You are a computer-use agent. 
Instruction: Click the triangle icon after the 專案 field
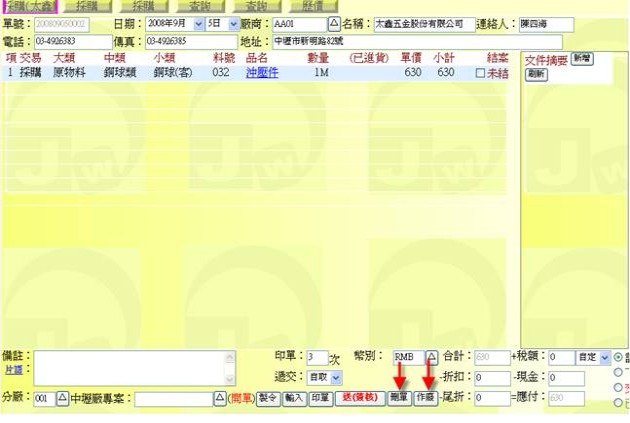tap(220, 398)
